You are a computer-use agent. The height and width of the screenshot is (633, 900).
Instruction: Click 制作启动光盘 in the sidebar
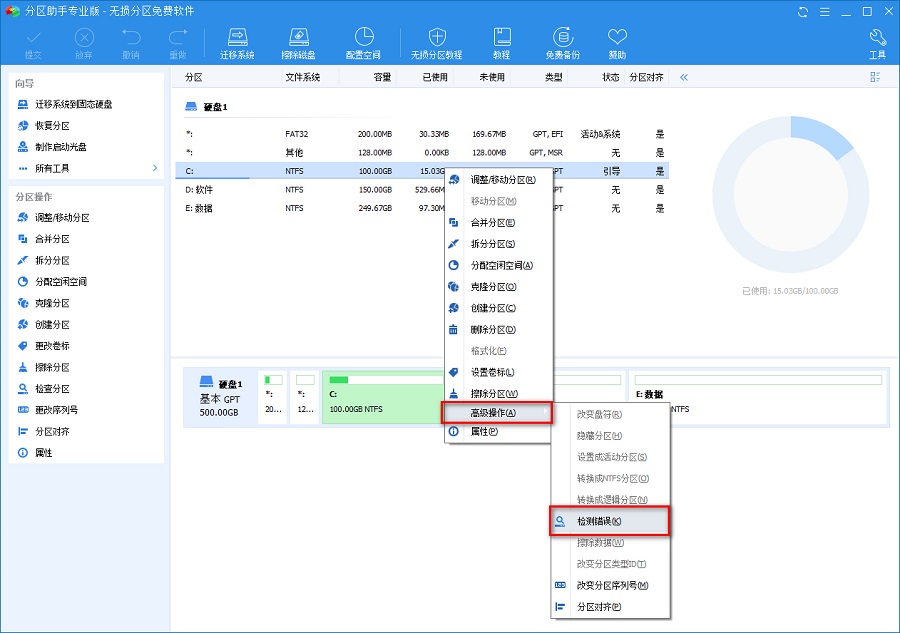[60, 147]
